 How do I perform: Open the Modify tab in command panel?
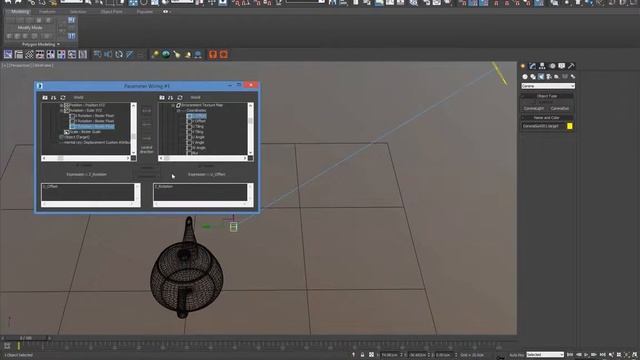pyautogui.click(x=532, y=66)
